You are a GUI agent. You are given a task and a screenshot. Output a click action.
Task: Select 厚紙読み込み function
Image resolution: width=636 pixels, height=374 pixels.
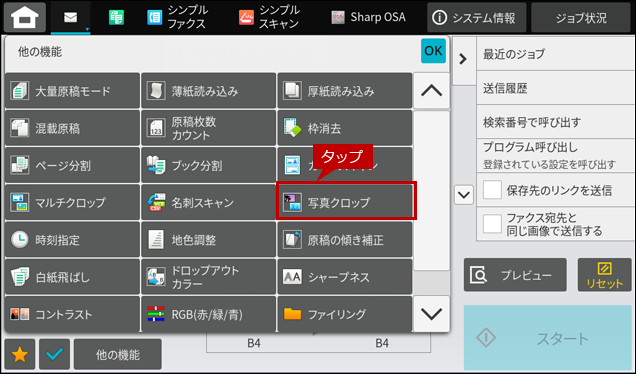pos(345,91)
